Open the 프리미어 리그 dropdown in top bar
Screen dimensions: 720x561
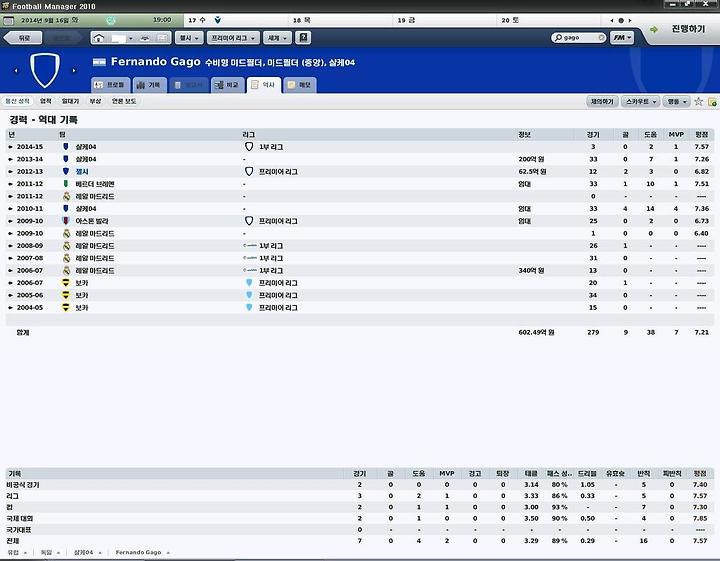pos(233,38)
